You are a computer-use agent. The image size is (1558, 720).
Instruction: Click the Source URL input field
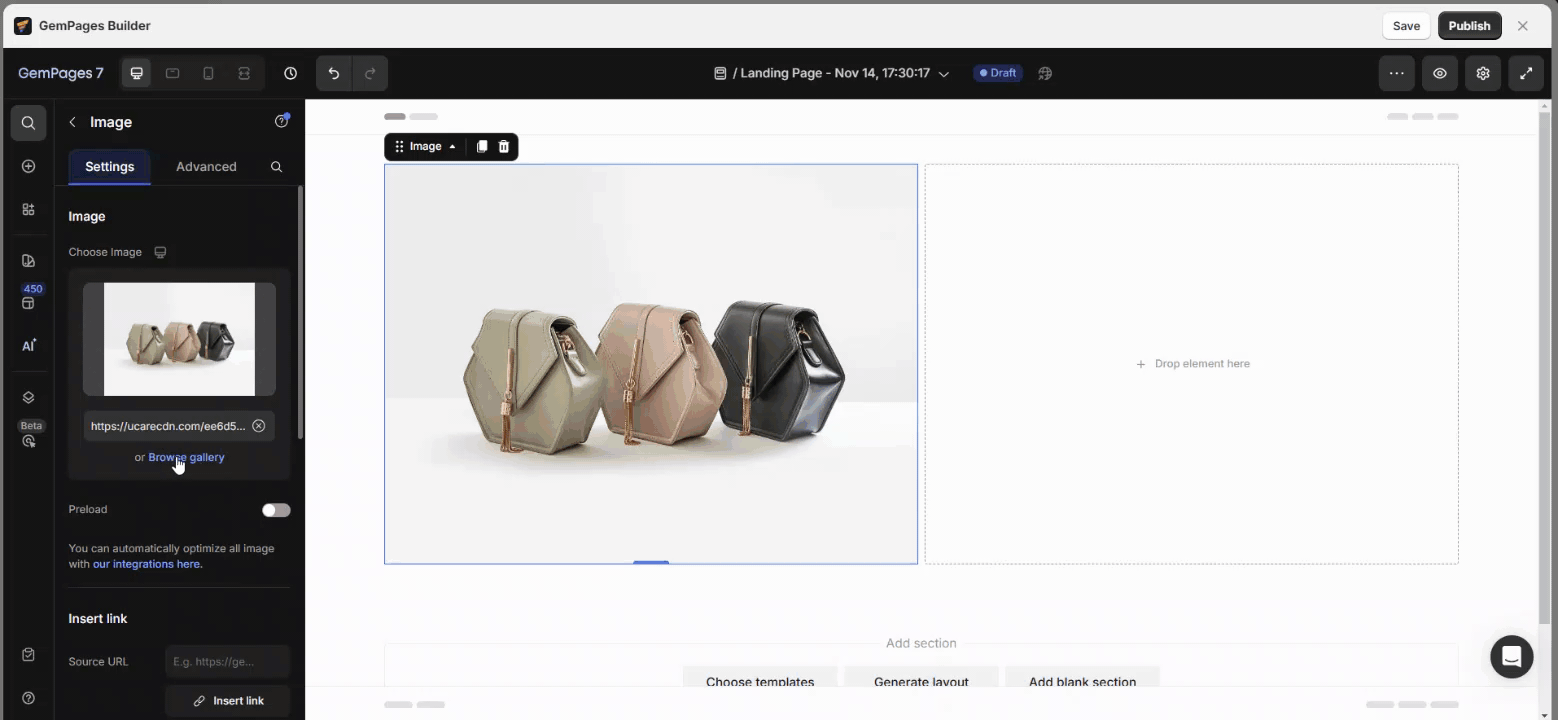tap(227, 661)
